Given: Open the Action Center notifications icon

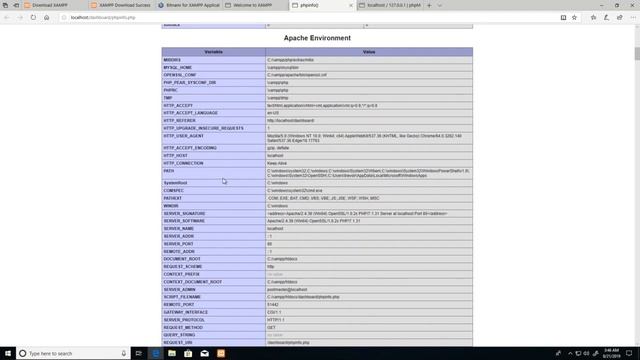Looking at the screenshot, I should [x=629, y=353].
